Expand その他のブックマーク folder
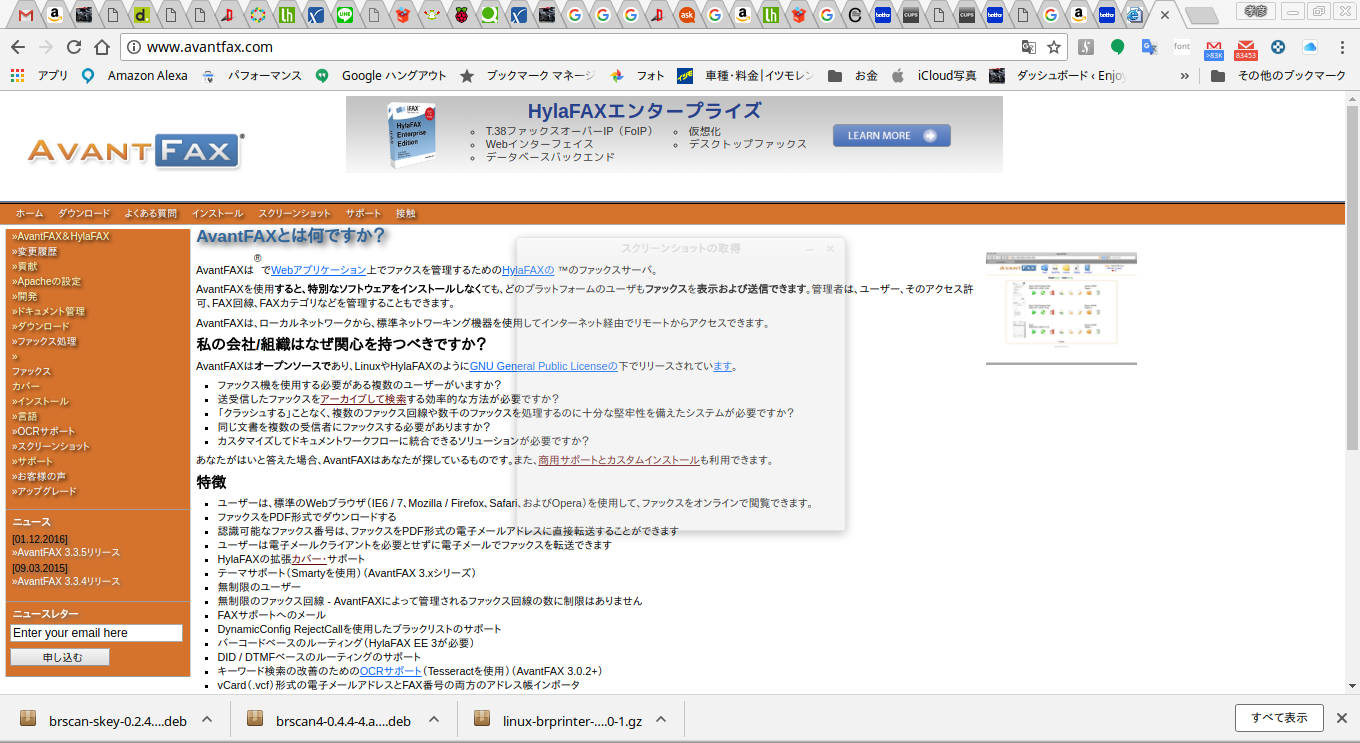The image size is (1360, 743). 1279,75
